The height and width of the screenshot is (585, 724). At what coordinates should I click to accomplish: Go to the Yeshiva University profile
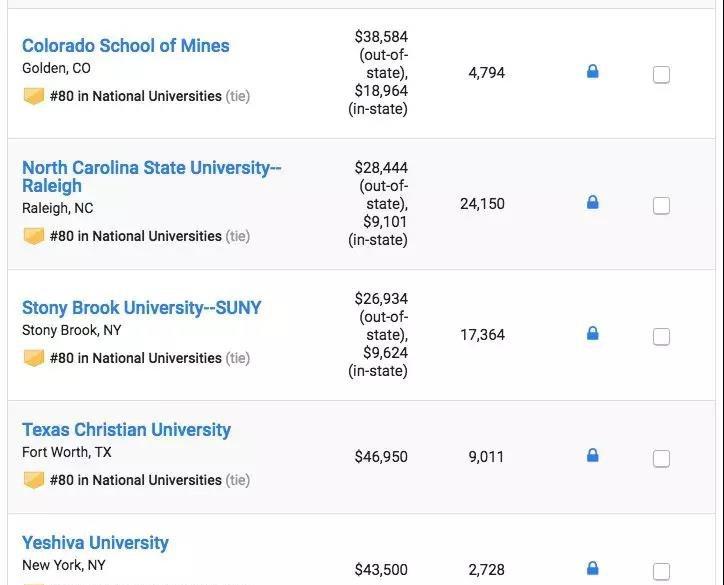pos(95,543)
